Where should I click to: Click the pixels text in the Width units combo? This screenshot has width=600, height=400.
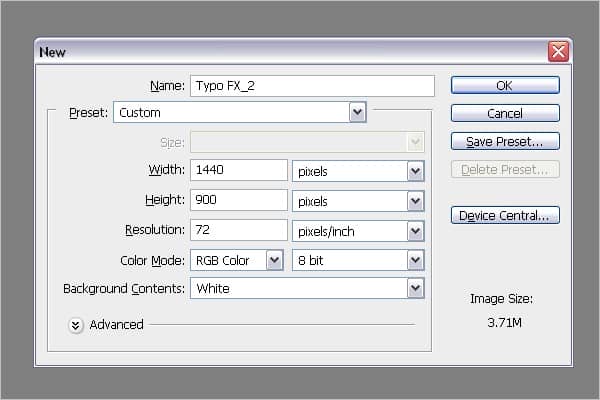click(x=313, y=171)
